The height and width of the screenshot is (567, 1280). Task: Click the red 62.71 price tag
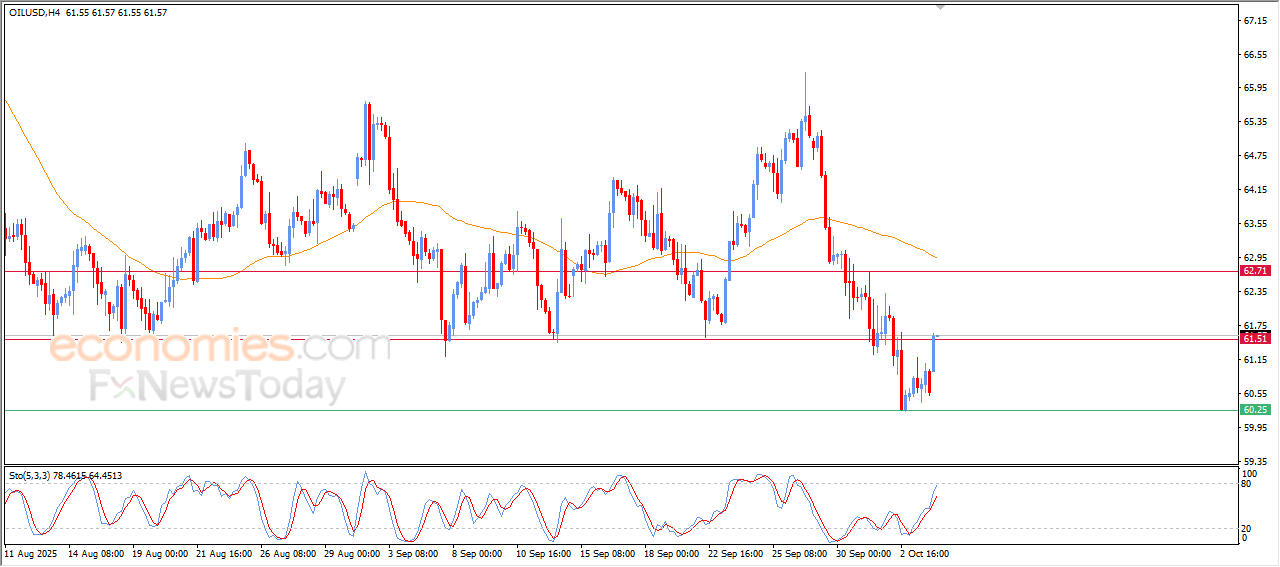(1254, 271)
